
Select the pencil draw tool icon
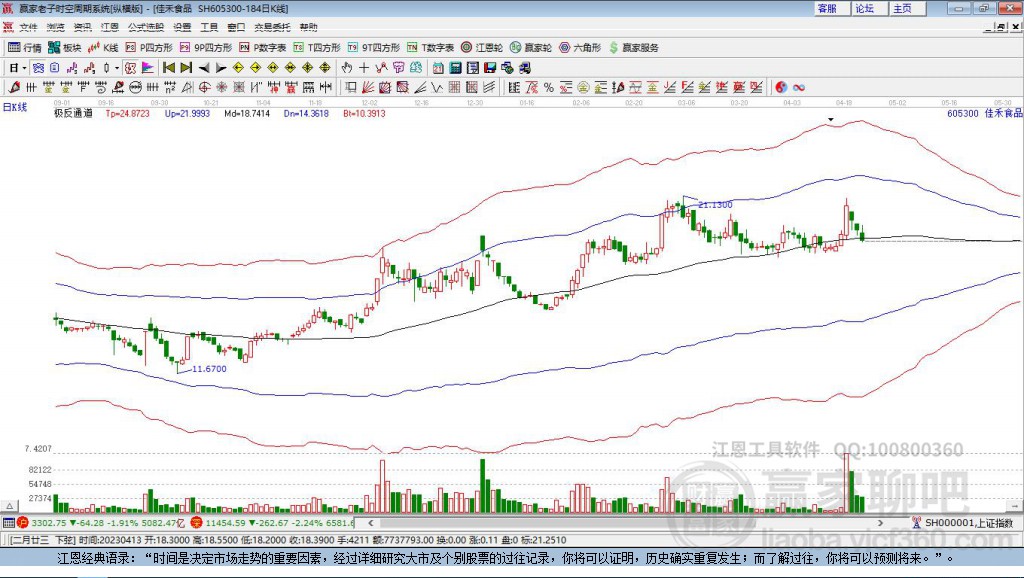pyautogui.click(x=14, y=88)
